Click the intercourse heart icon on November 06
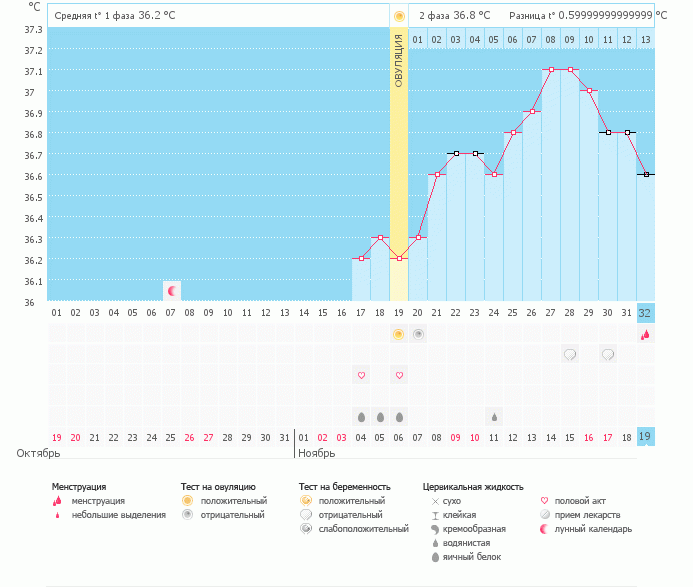The height and width of the screenshot is (587, 693). (399, 375)
